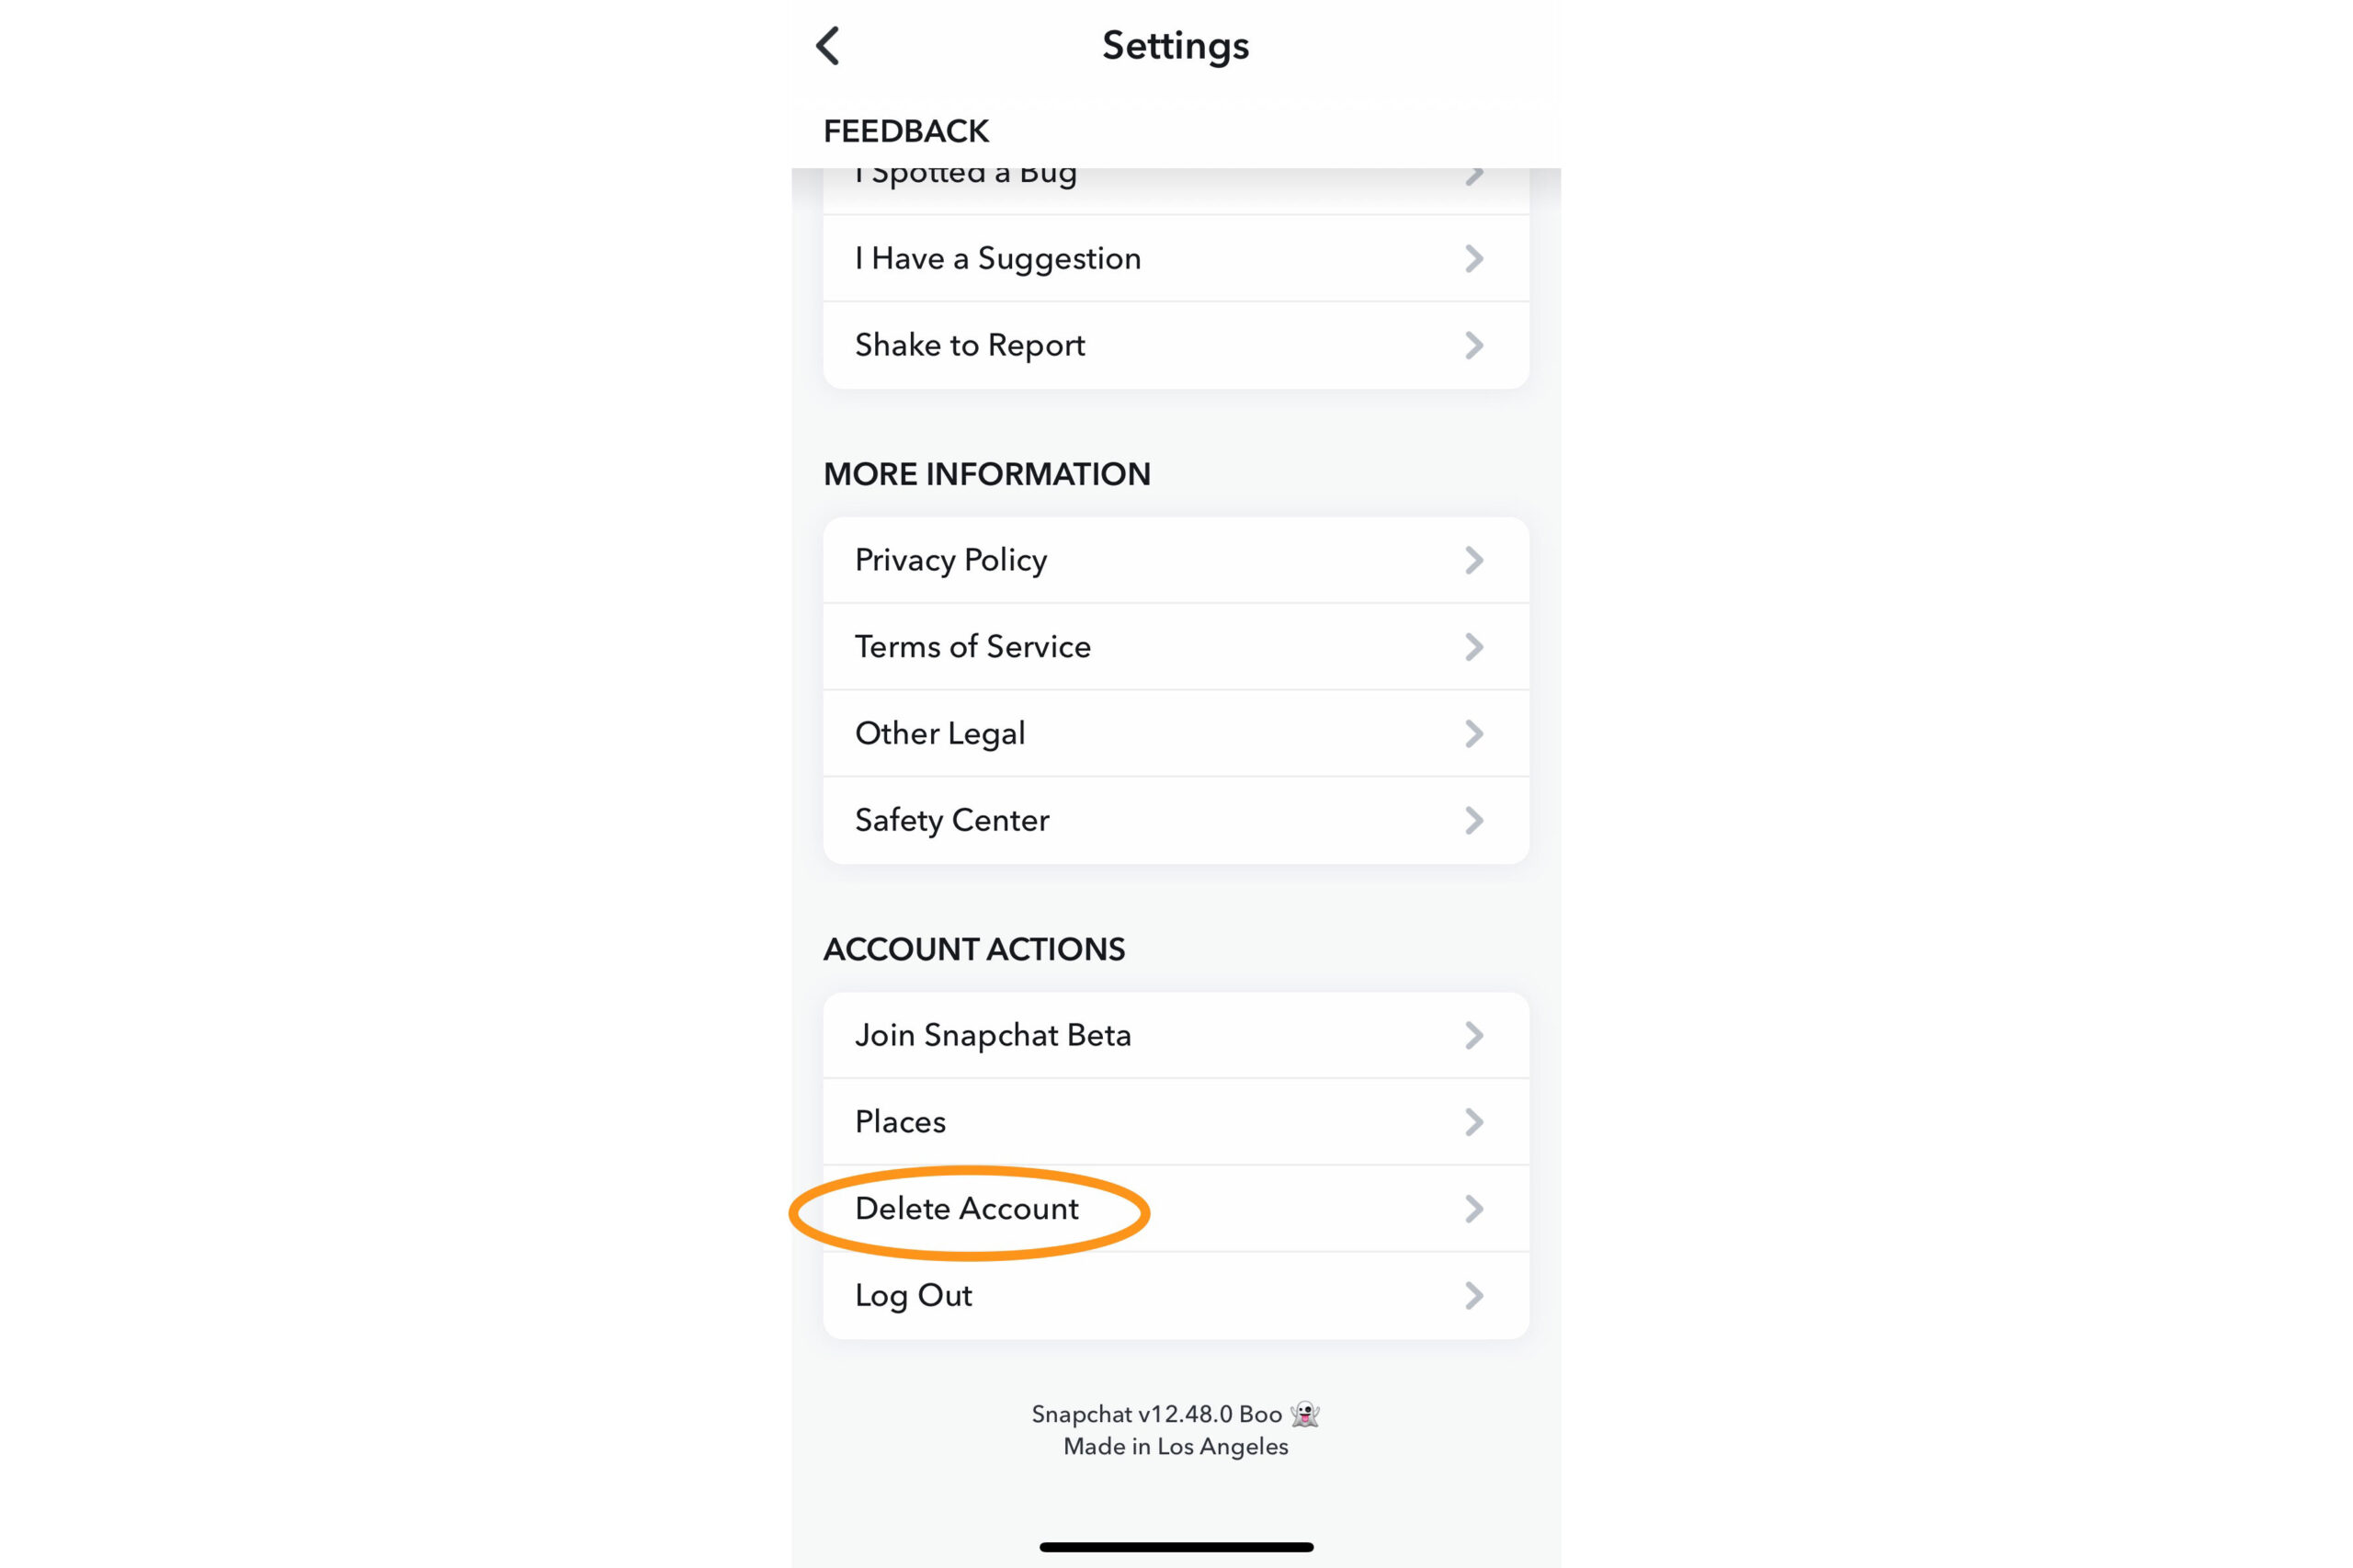Tap the back arrow in Settings header

[x=828, y=46]
